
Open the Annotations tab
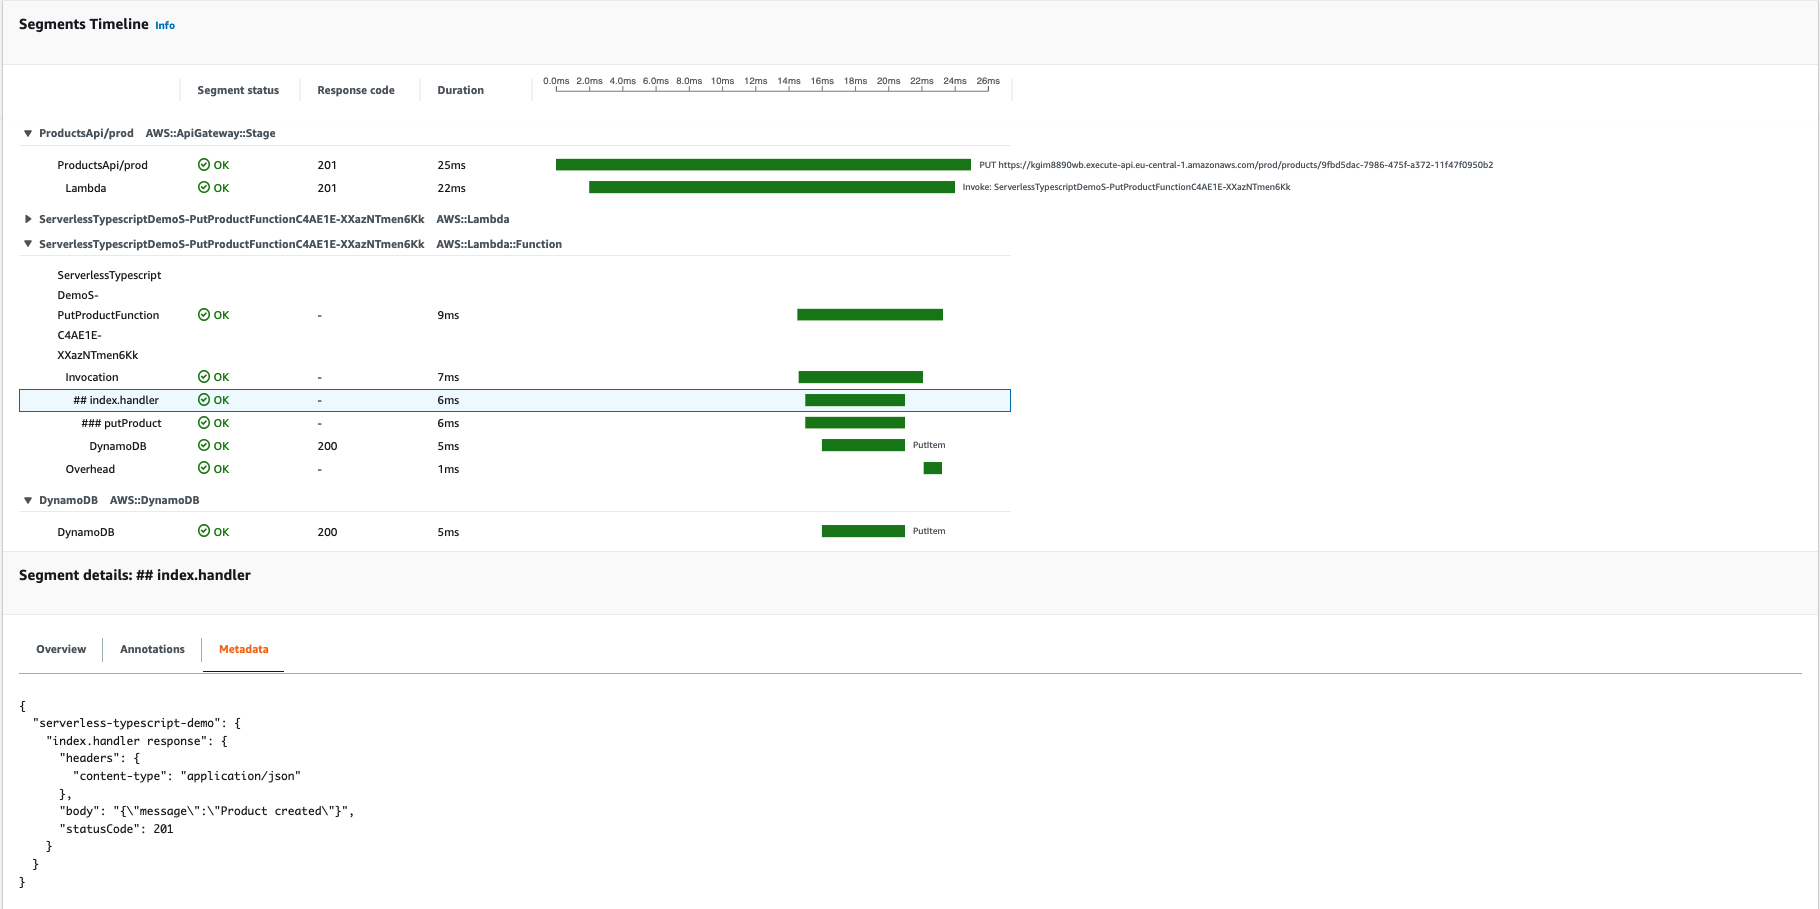151,649
